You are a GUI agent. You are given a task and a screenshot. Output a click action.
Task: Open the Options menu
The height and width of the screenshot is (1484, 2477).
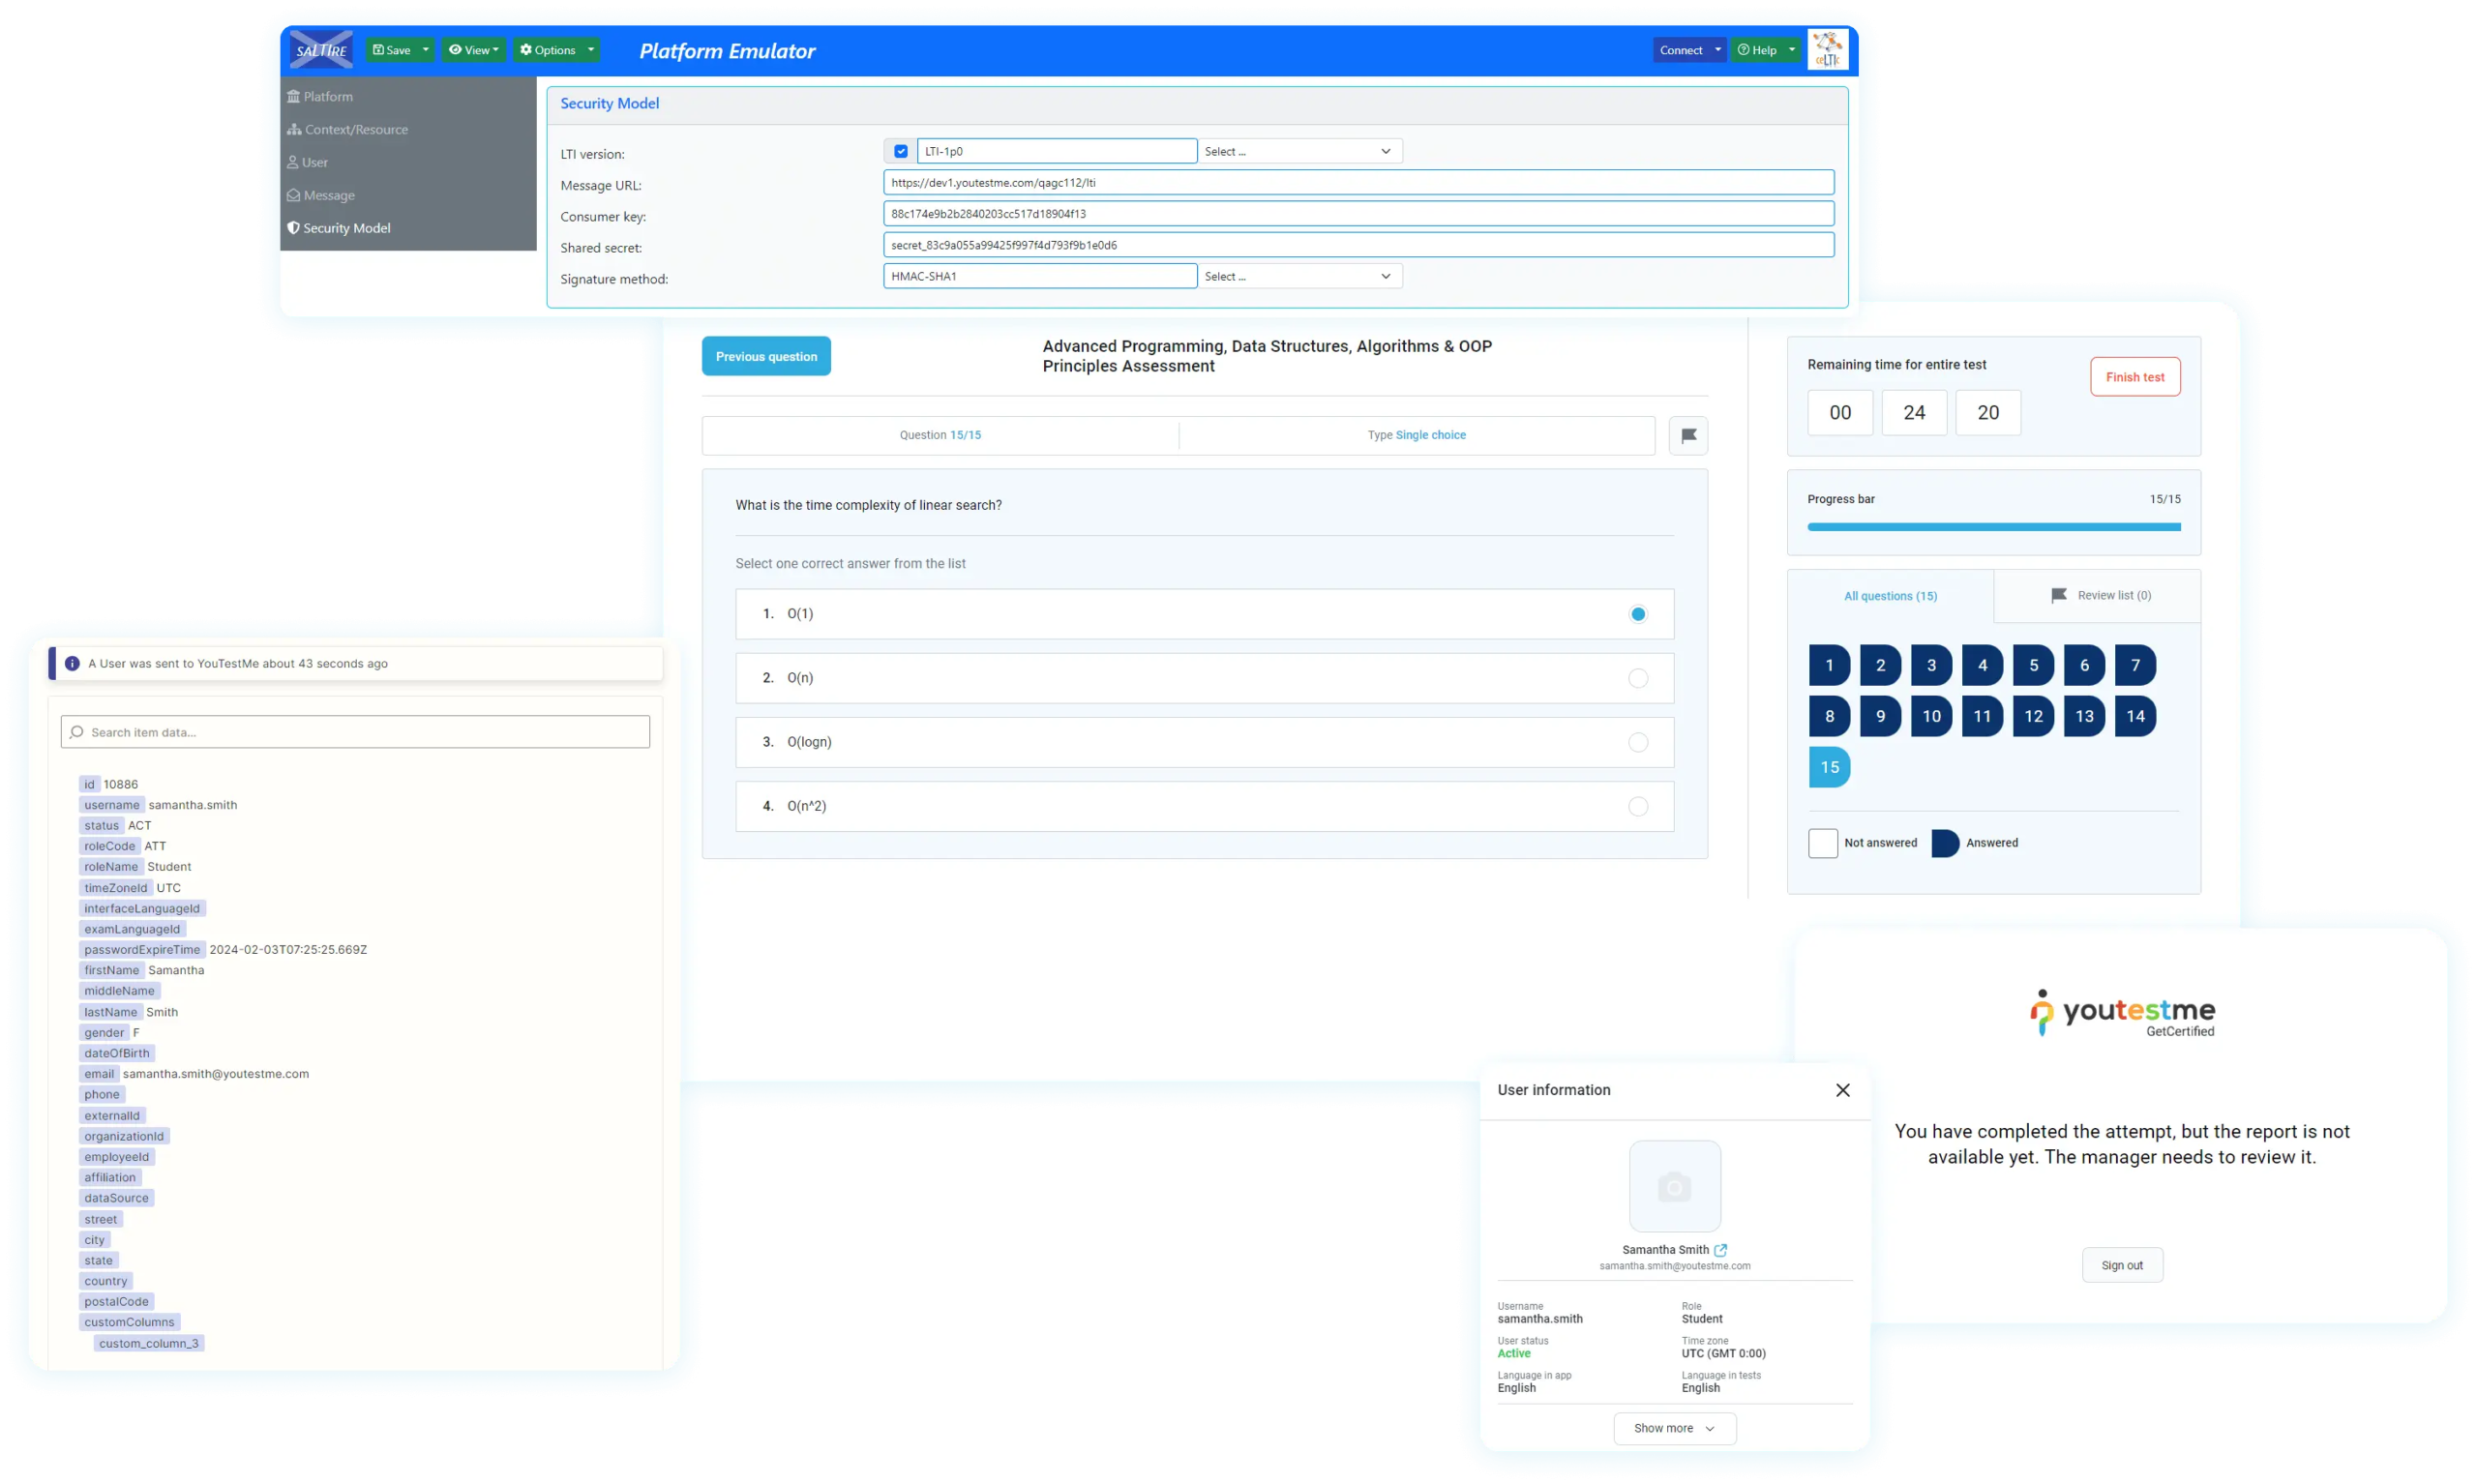[555, 50]
